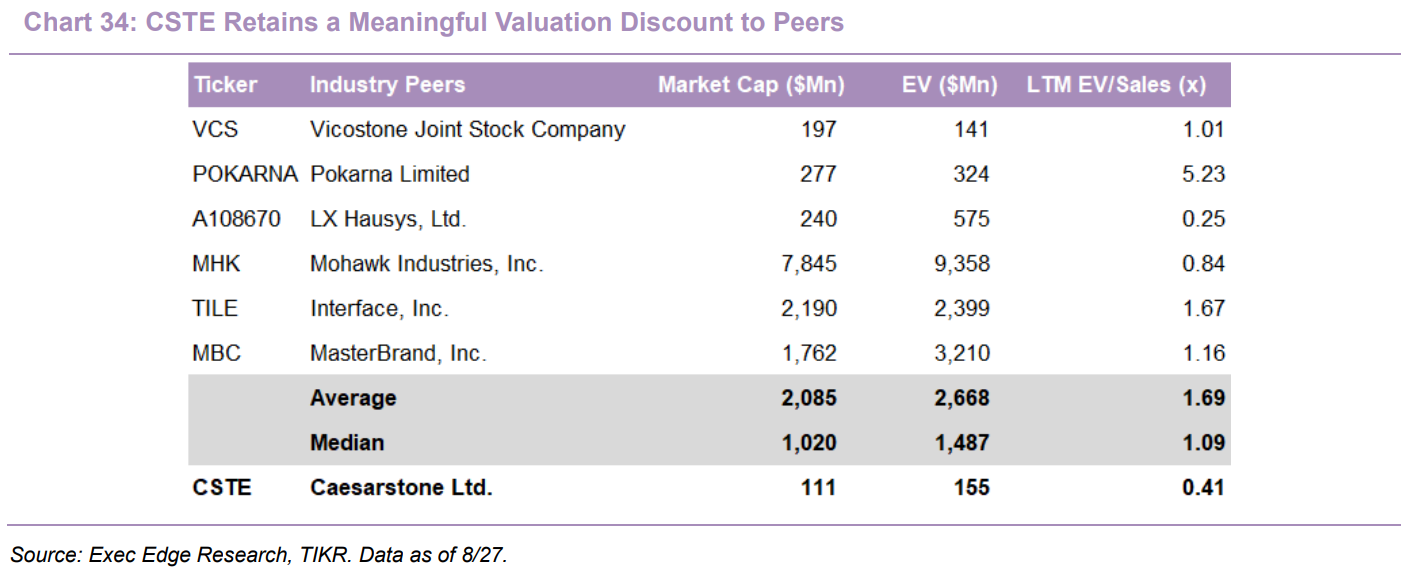Select the EV ($Mn) column header

pyautogui.click(x=949, y=85)
